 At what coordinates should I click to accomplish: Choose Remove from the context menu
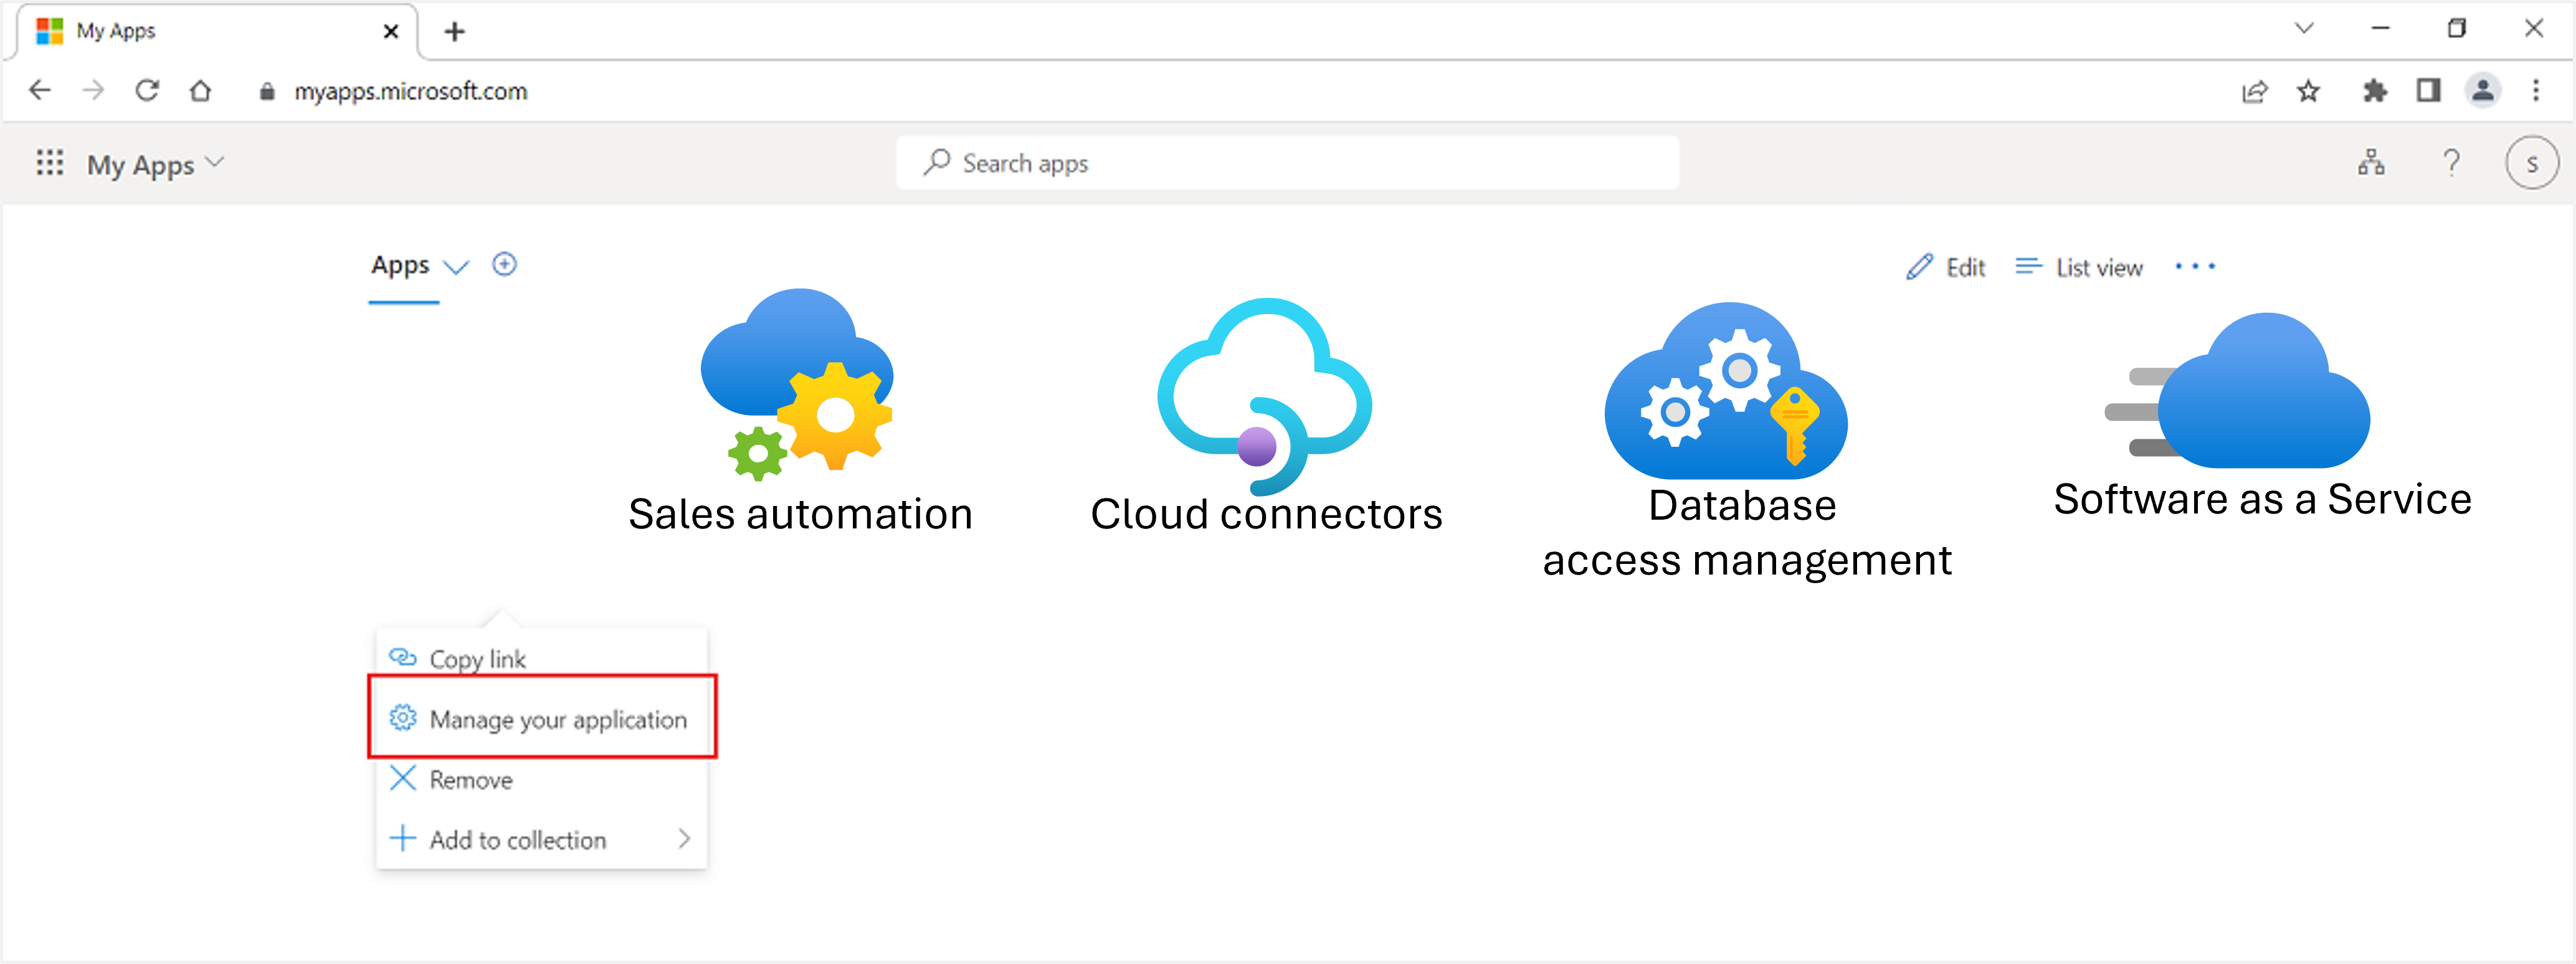[x=541, y=779]
